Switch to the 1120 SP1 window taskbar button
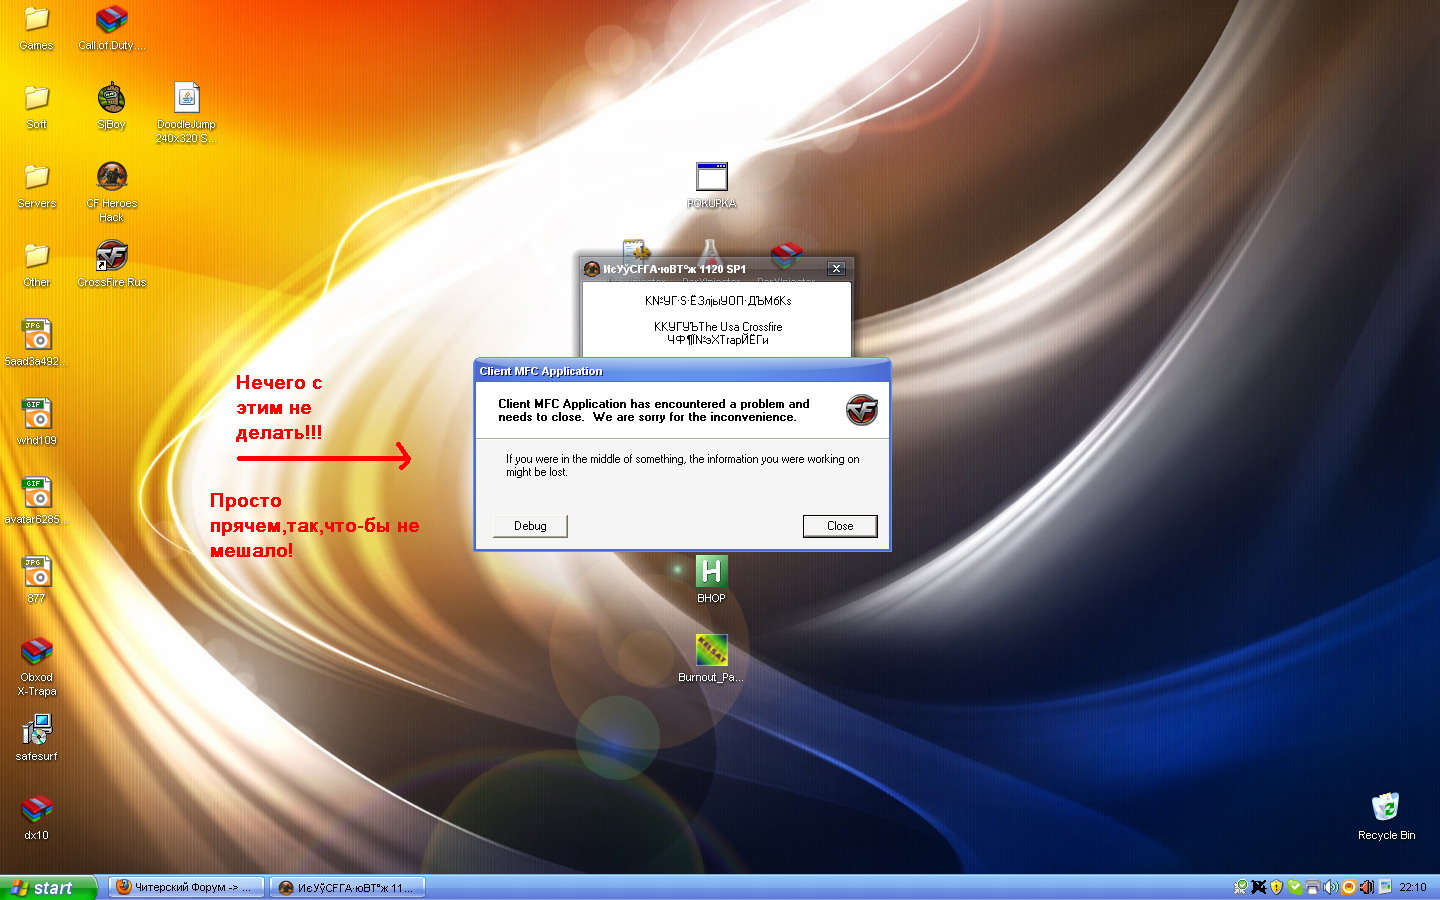Image resolution: width=1440 pixels, height=900 pixels. [348, 888]
